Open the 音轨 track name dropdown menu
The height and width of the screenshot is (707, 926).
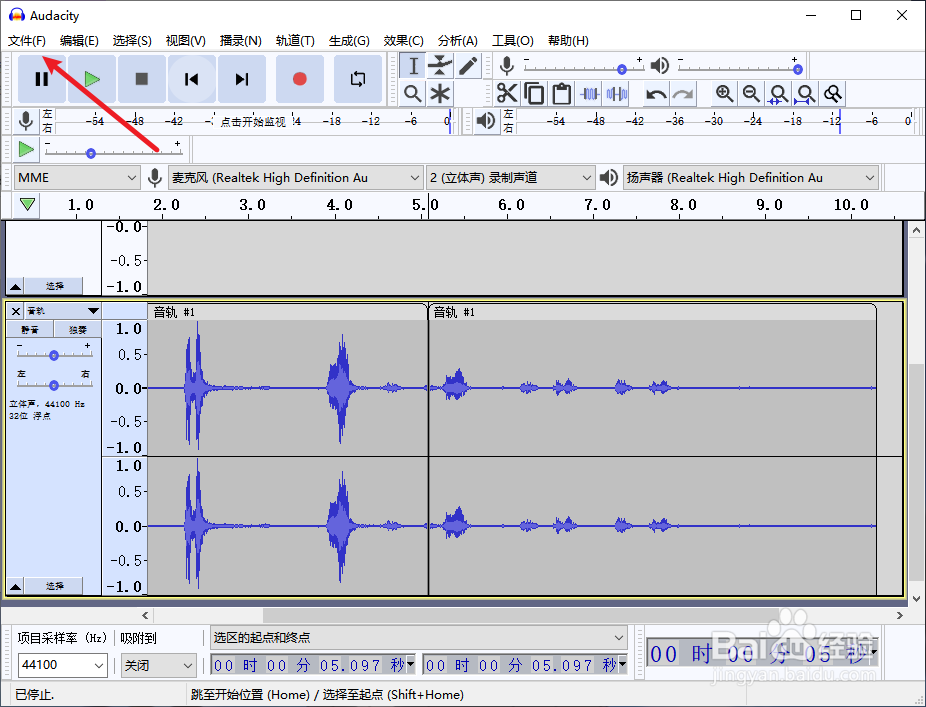(x=63, y=311)
